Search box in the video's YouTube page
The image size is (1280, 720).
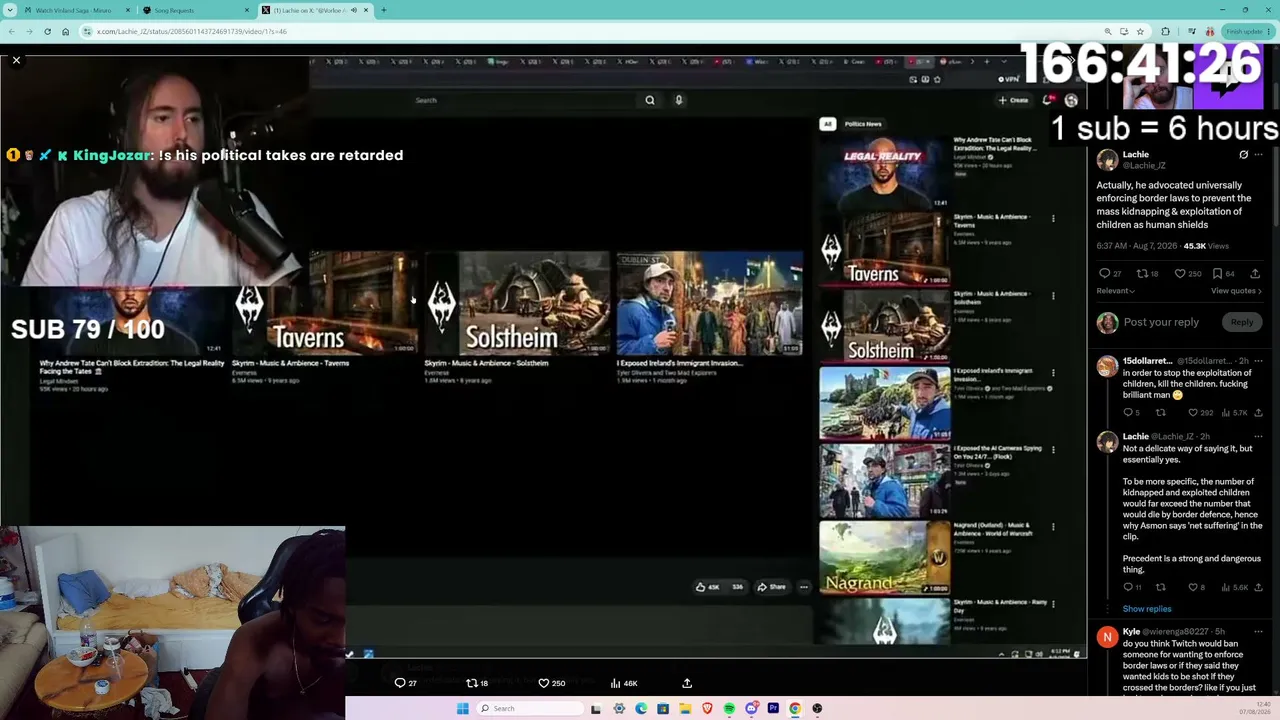tap(525, 100)
